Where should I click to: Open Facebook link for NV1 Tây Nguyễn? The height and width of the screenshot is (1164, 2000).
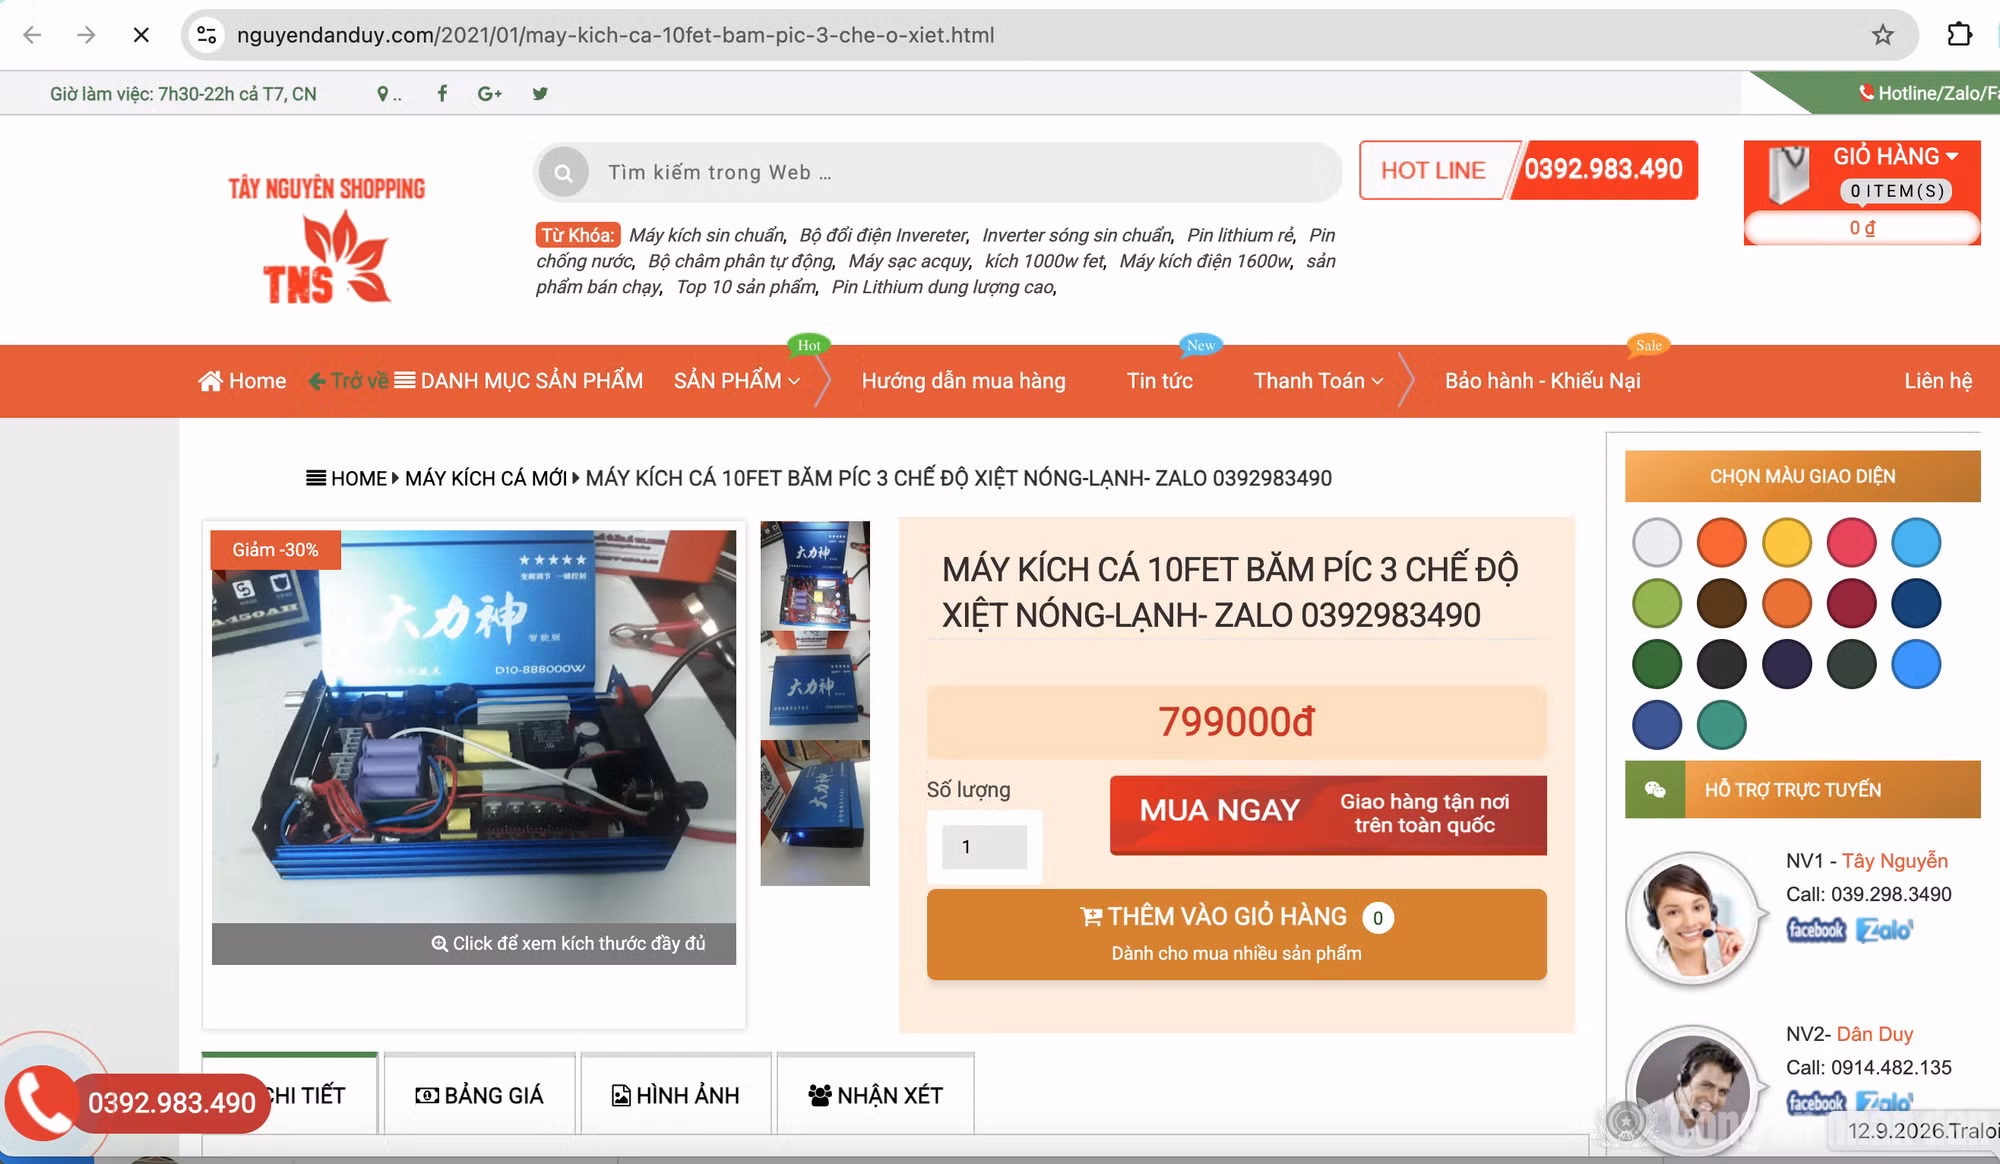tap(1816, 930)
